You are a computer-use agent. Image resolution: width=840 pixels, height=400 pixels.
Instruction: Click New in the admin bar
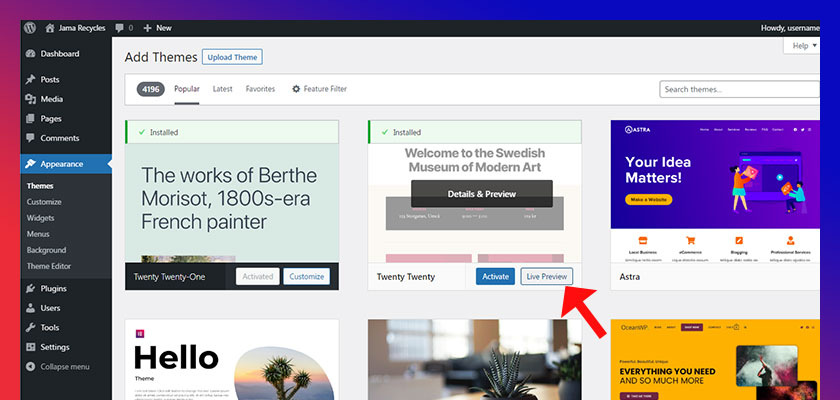click(164, 28)
